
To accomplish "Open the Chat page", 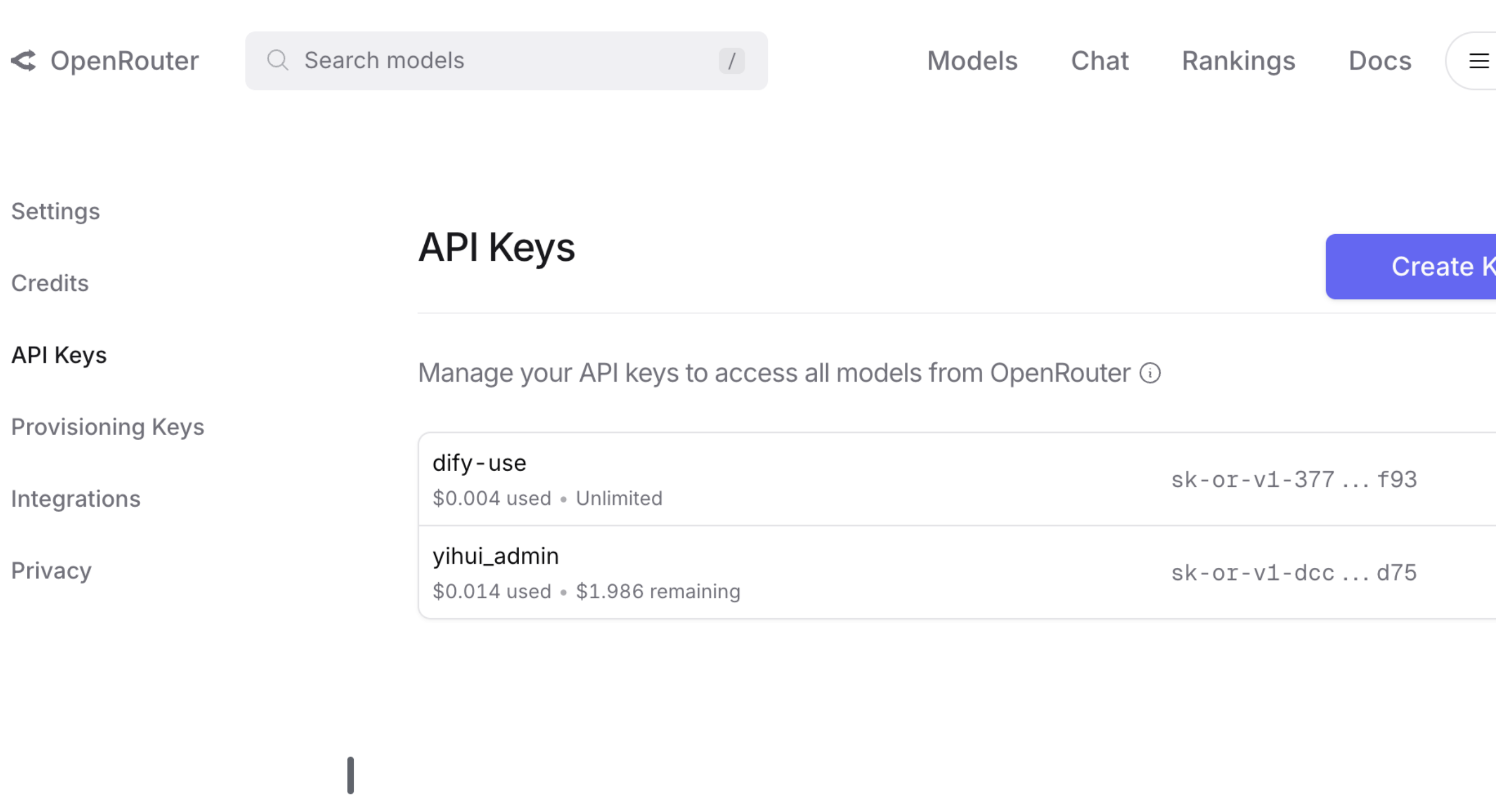I will pos(1100,61).
